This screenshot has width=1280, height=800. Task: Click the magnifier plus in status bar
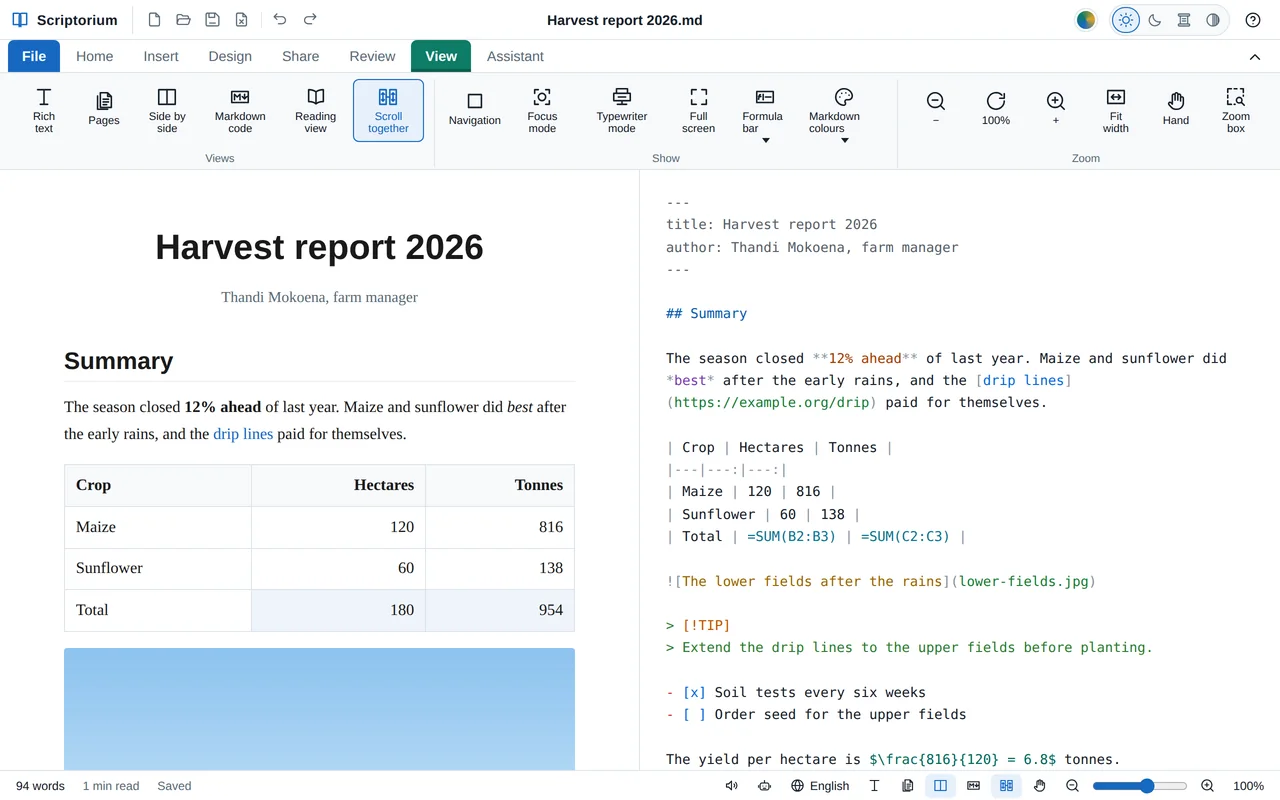pos(1207,786)
